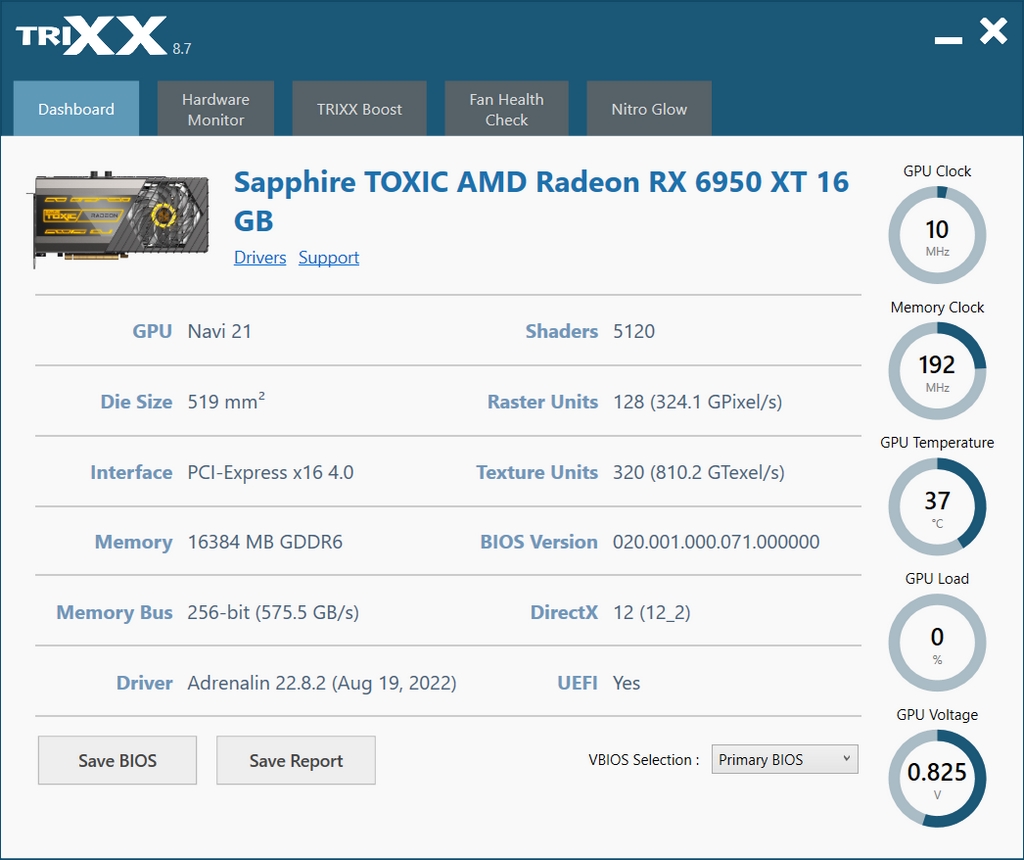1024x860 pixels.
Task: Click the Driver field label
Action: point(144,683)
